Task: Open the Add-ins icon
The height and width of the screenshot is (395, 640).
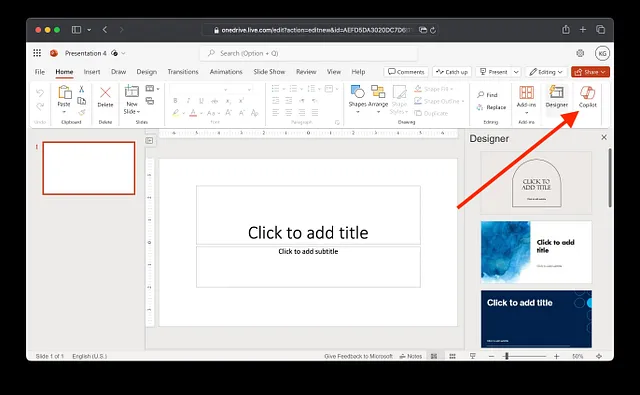Action: (x=526, y=93)
